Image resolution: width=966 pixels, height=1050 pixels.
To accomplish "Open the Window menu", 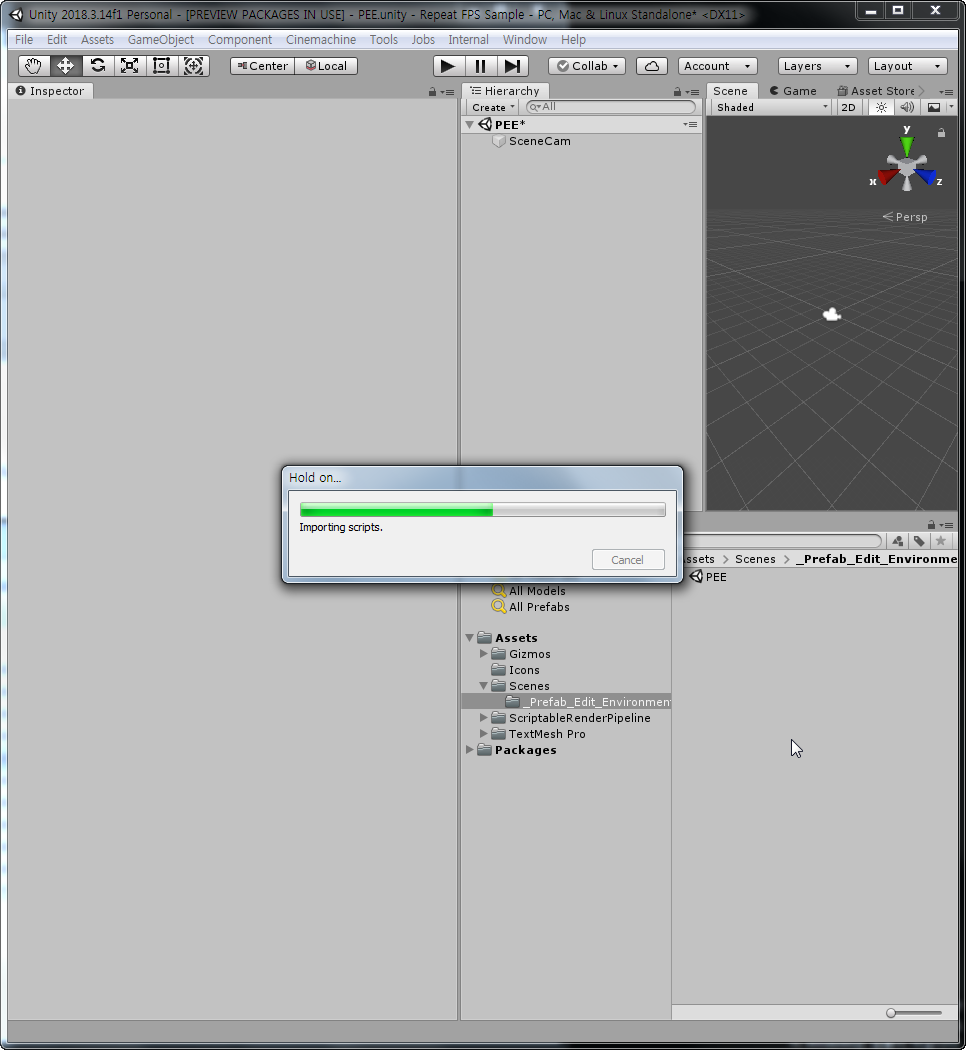I will [525, 40].
